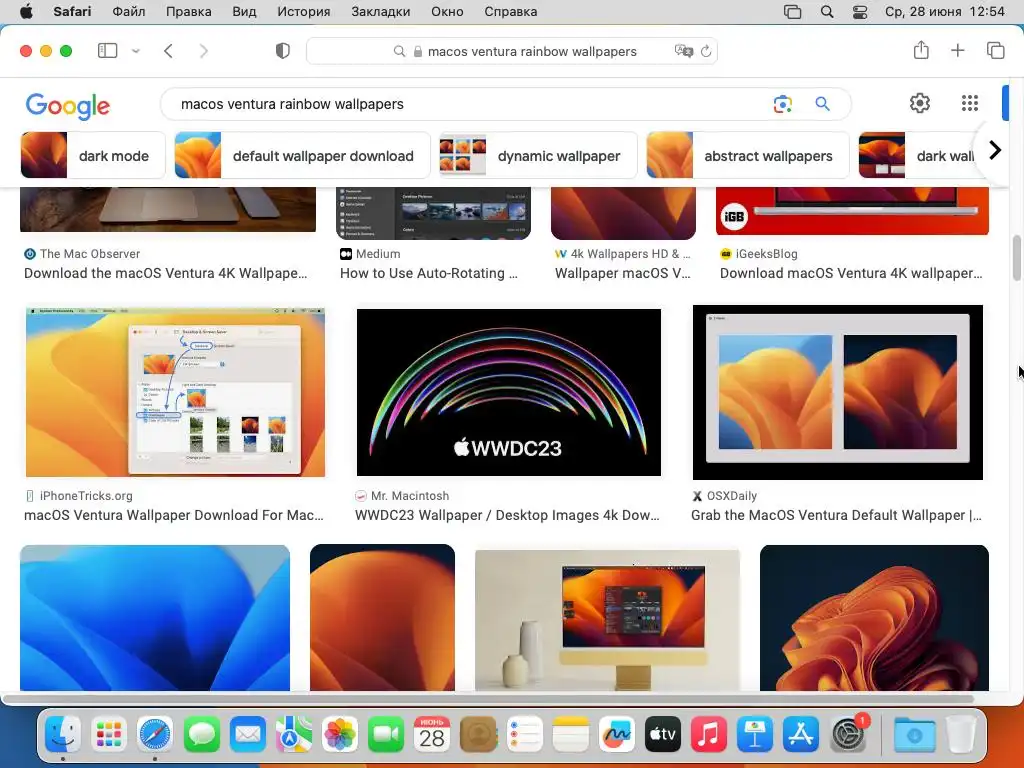Screen dimensions: 1024x768
Task: Reload the page with refresh icon
Action: pyautogui.click(x=706, y=51)
